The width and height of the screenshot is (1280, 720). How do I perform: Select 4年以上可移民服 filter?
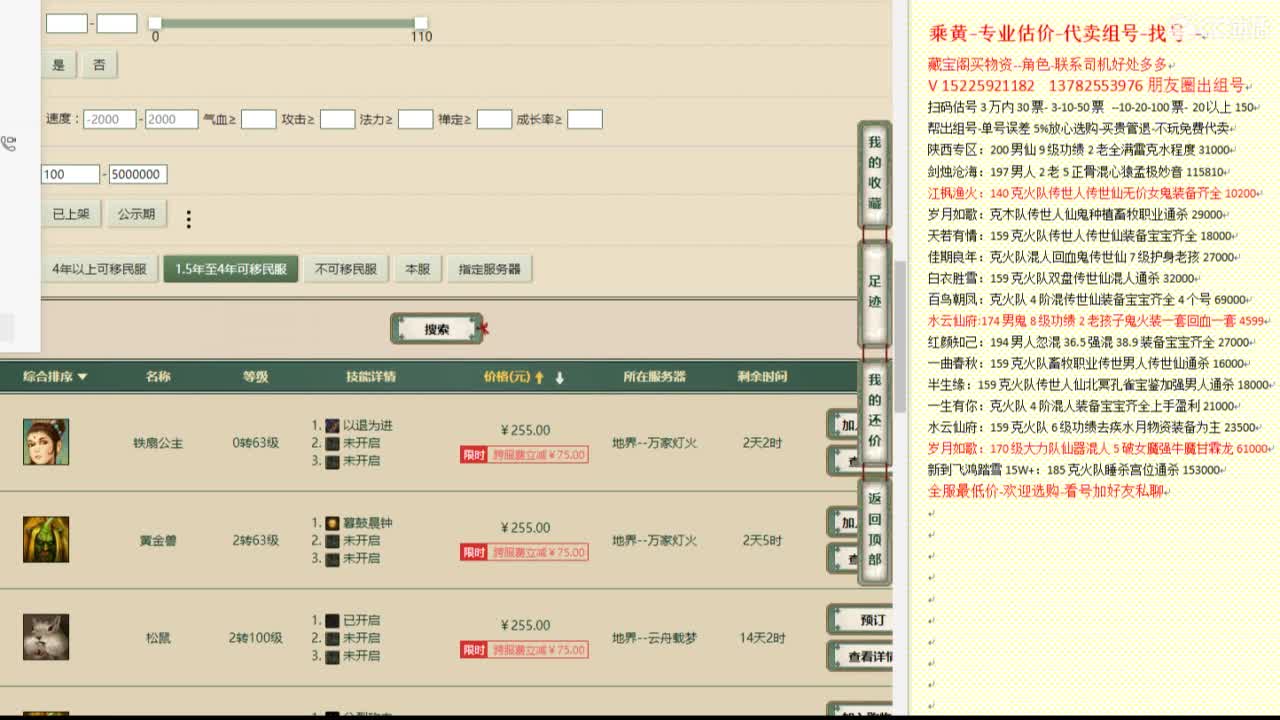pos(100,269)
